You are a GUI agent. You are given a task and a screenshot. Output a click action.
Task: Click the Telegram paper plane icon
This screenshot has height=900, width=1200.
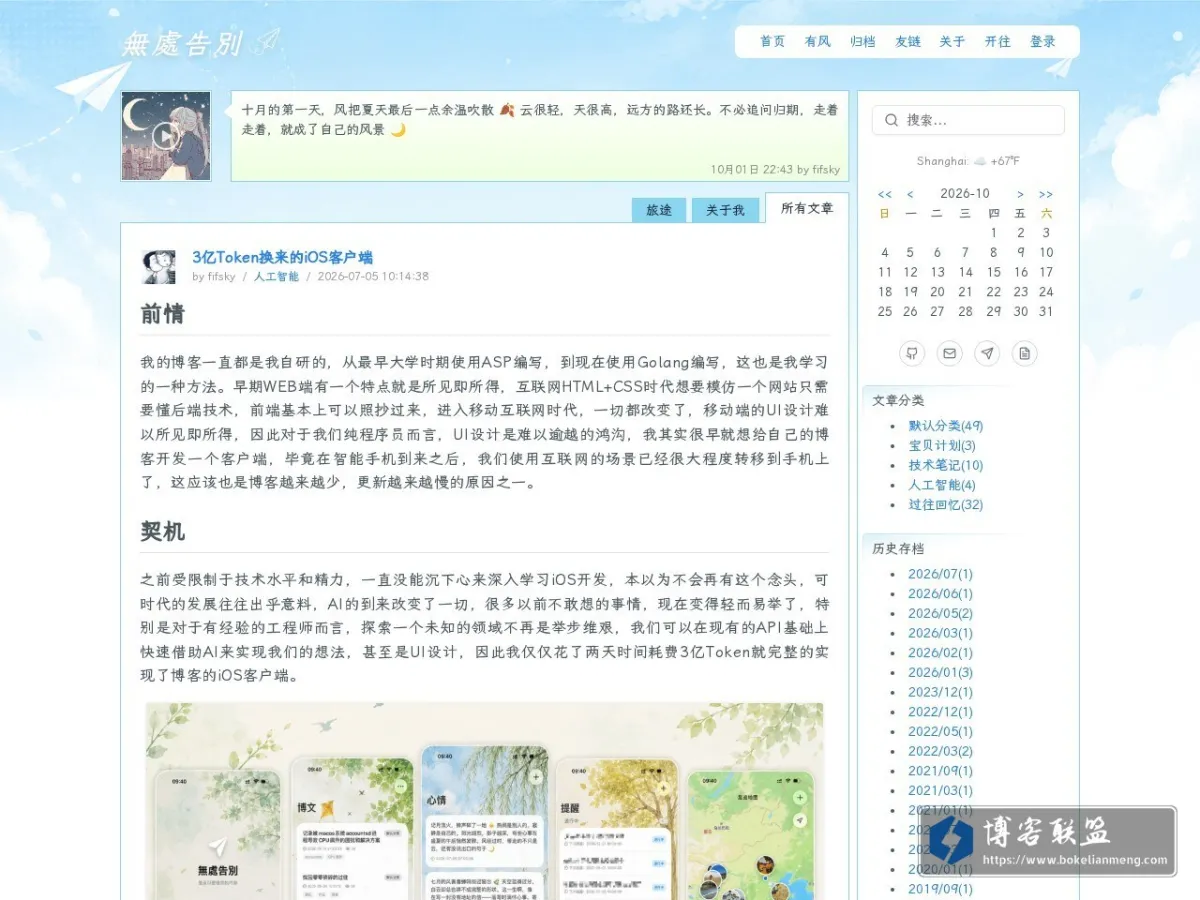pos(987,353)
